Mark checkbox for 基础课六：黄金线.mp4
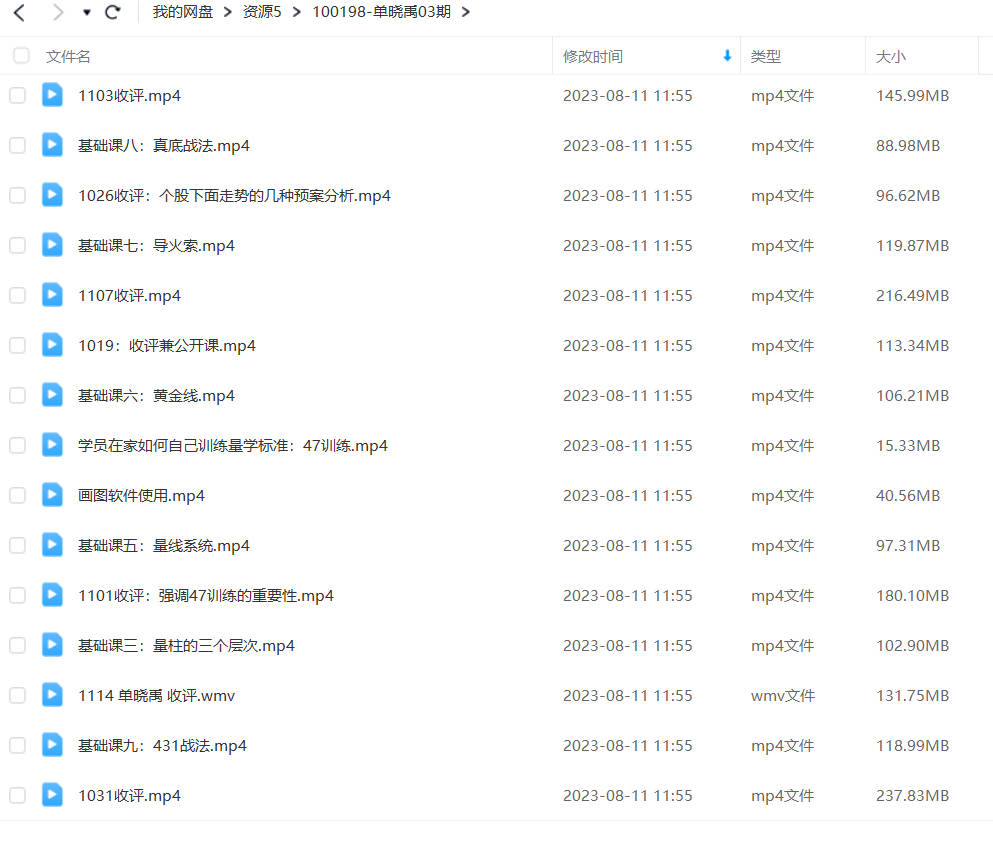 click(18, 395)
